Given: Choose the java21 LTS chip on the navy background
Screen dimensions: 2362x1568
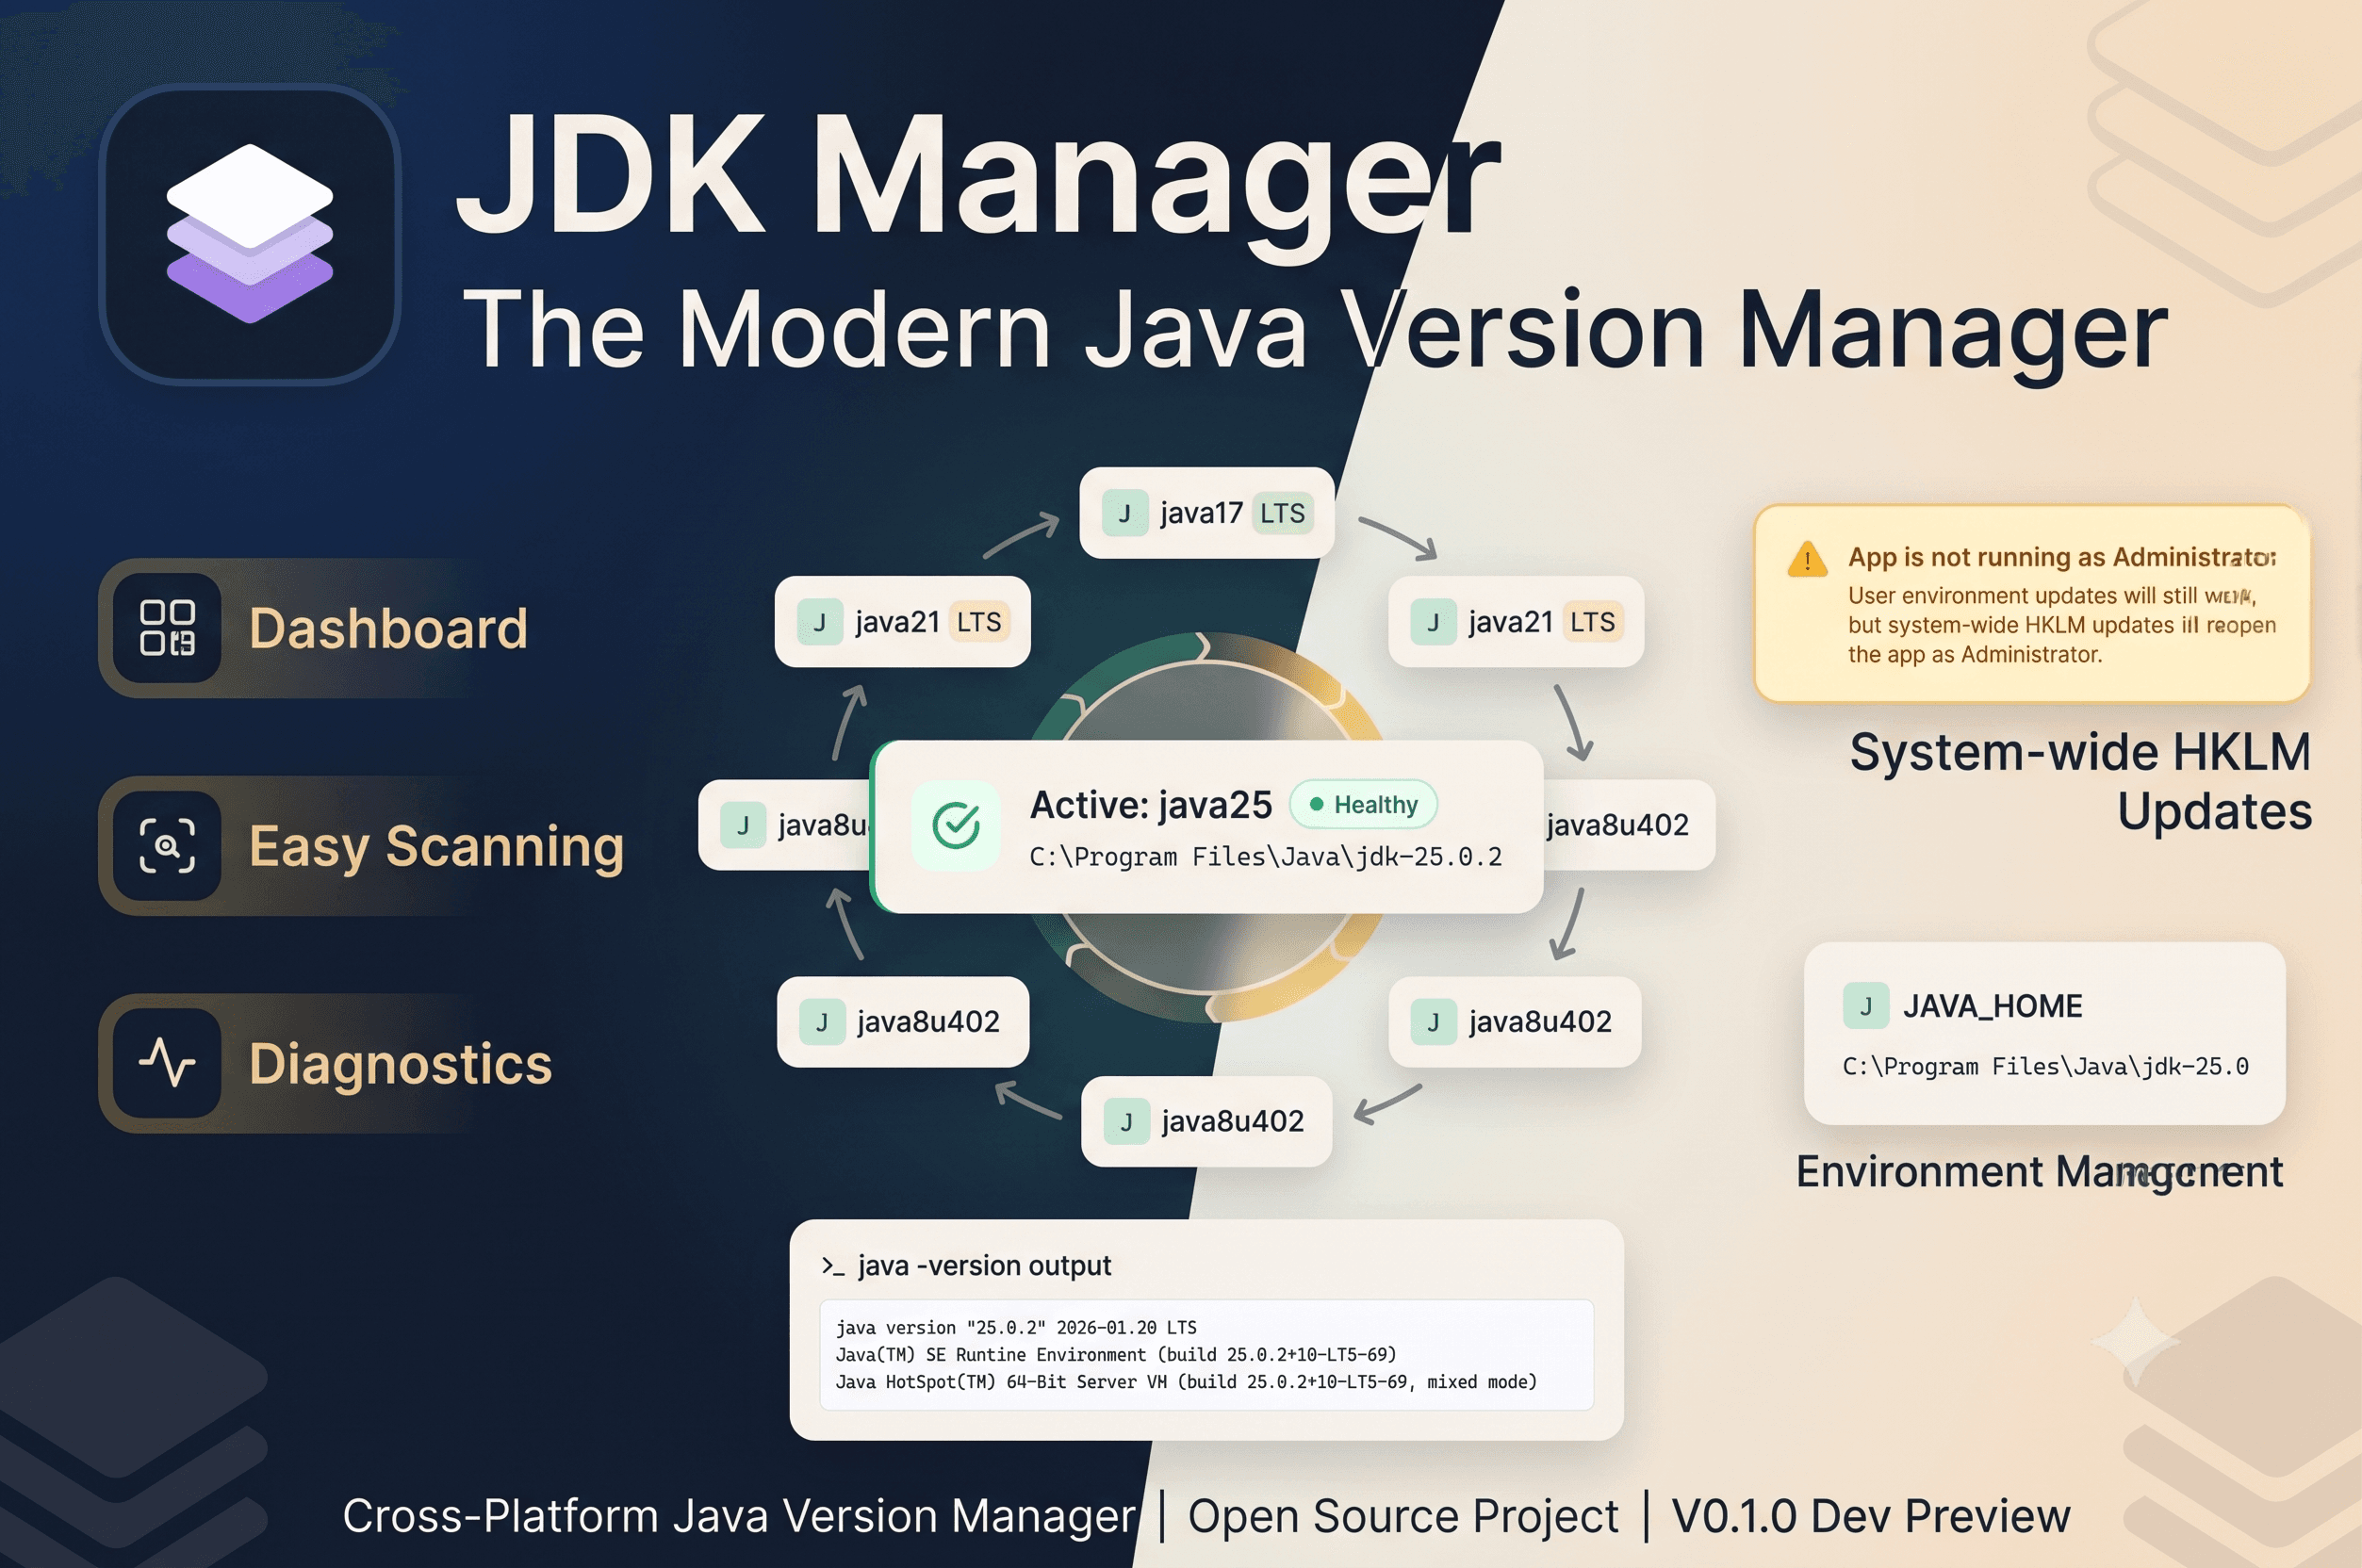Looking at the screenshot, I should 902,622.
